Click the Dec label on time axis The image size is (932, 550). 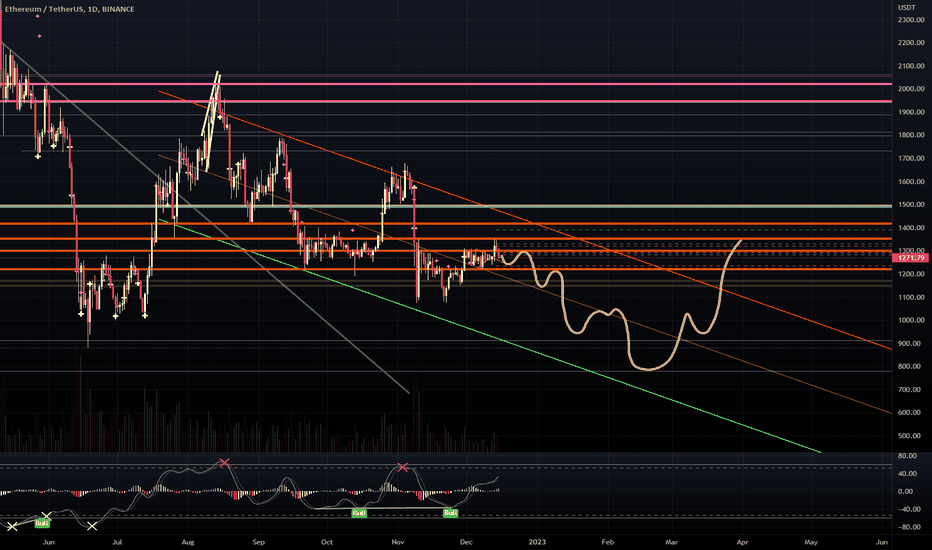(467, 542)
